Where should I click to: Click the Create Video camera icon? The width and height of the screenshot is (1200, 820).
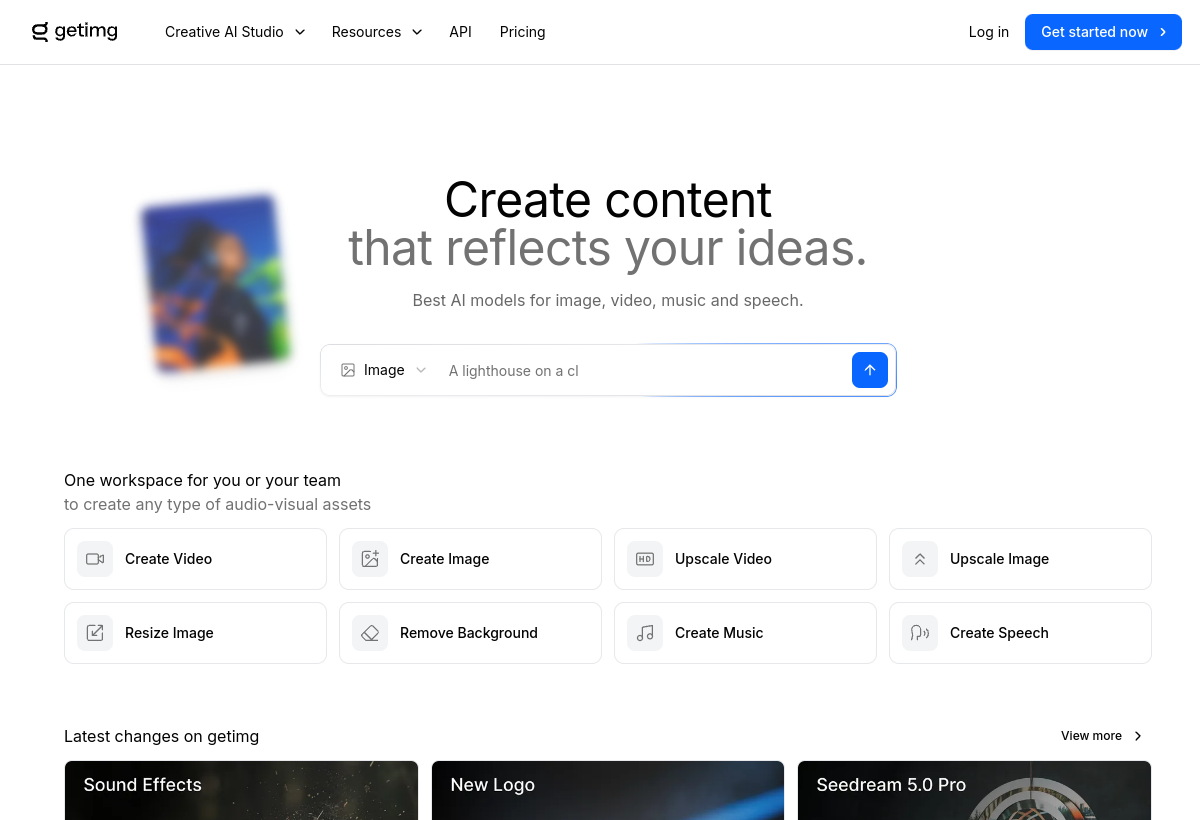pos(95,559)
